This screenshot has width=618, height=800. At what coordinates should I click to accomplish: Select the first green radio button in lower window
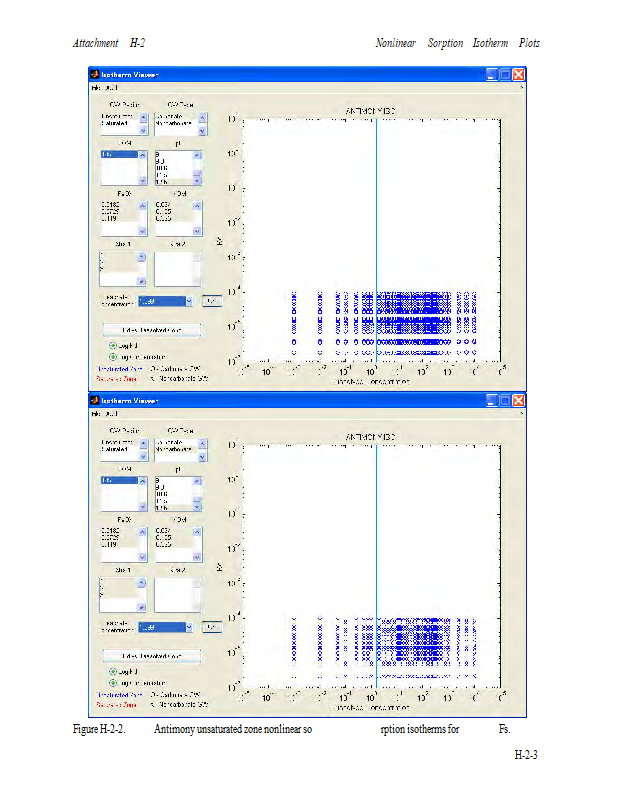(x=113, y=671)
